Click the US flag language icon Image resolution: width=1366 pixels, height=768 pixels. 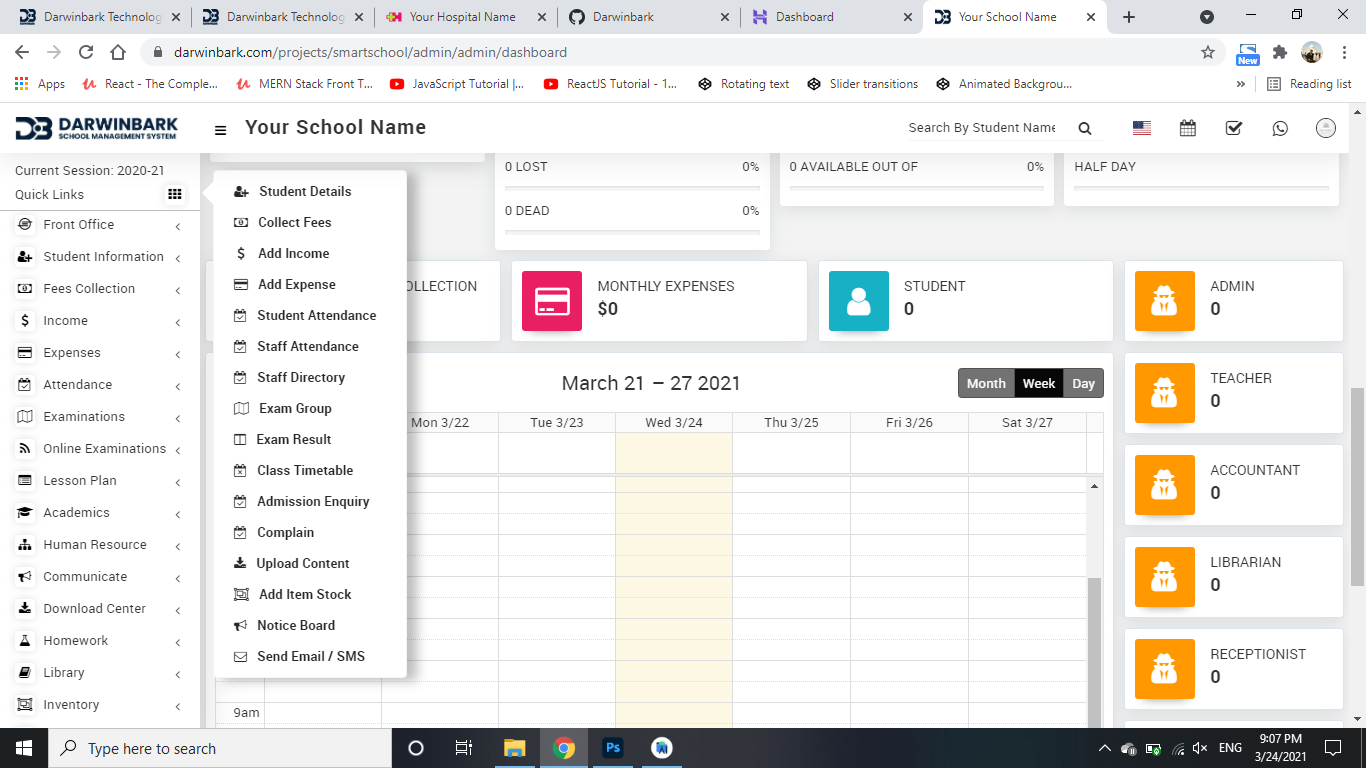(x=1141, y=128)
